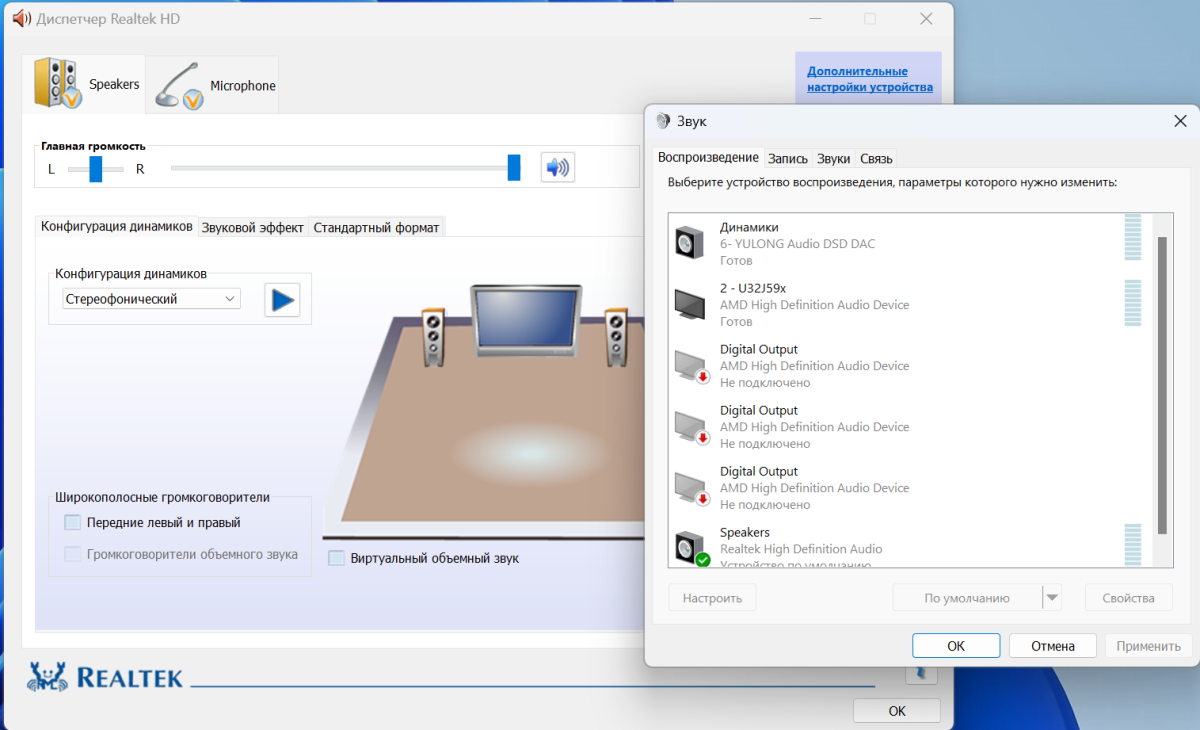Open the Конфигурация динамиков tab
1200x730 pixels.
tap(117, 226)
